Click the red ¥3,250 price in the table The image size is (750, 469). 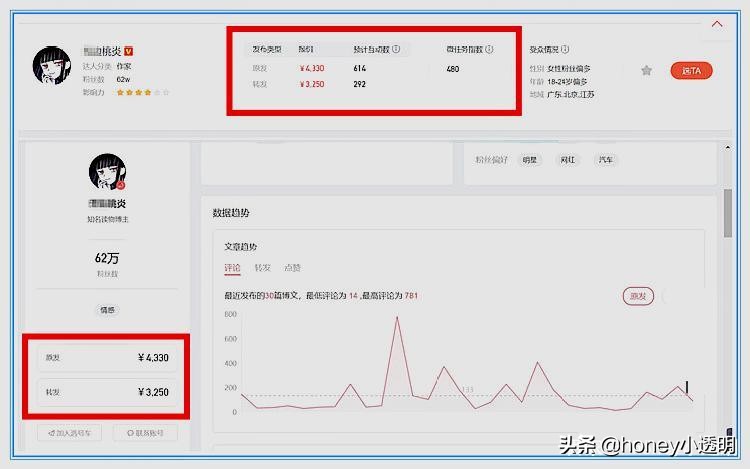coord(312,84)
